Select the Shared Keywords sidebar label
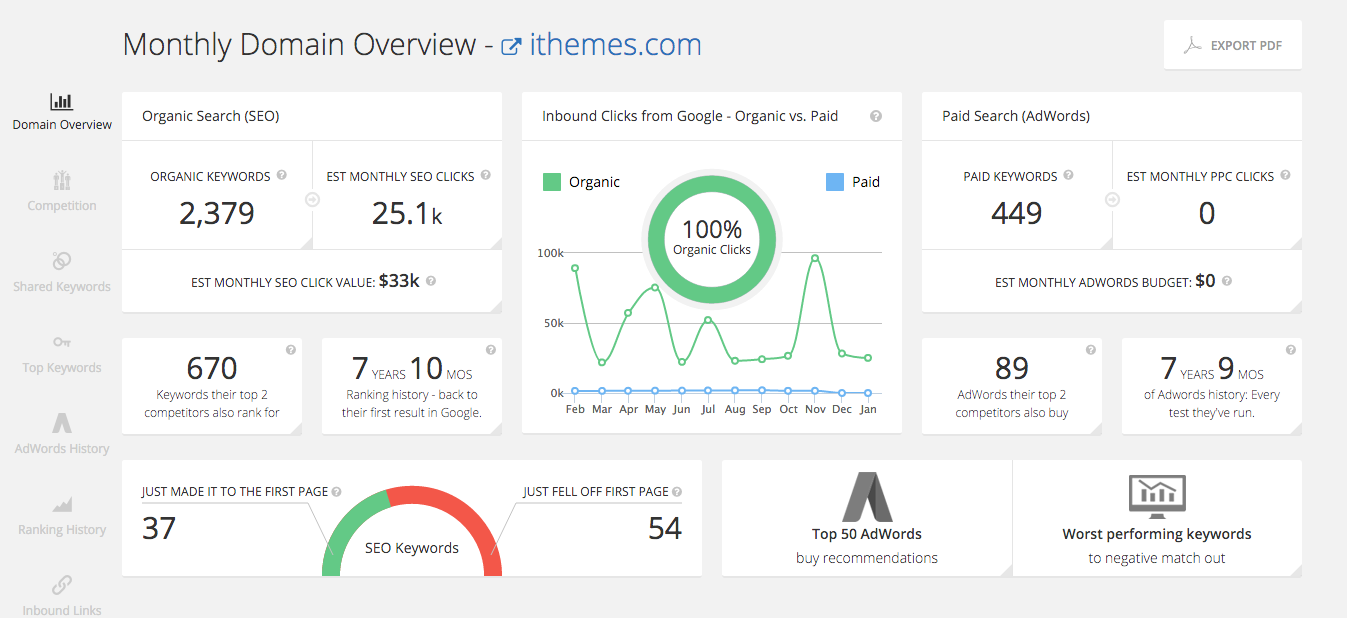The image size is (1347, 618). coord(62,287)
